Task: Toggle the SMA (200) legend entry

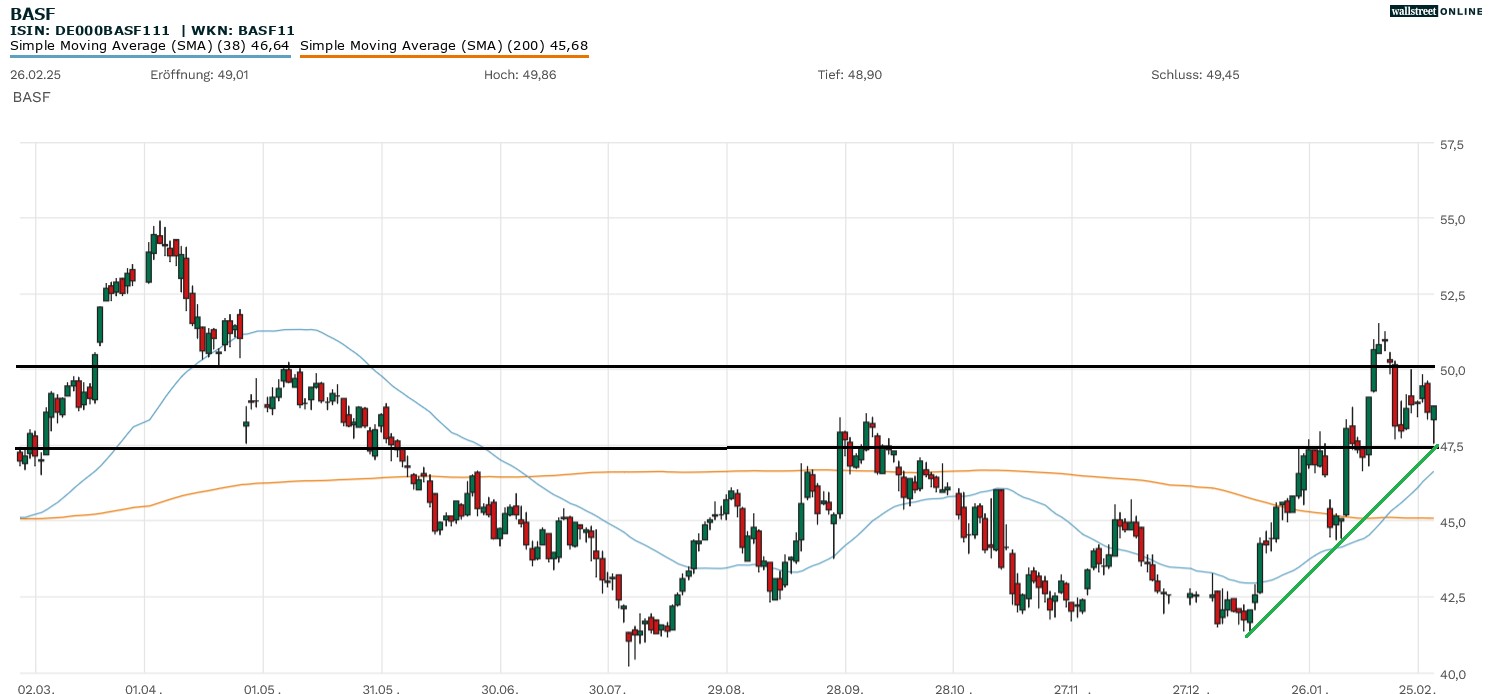Action: pyautogui.click(x=444, y=45)
